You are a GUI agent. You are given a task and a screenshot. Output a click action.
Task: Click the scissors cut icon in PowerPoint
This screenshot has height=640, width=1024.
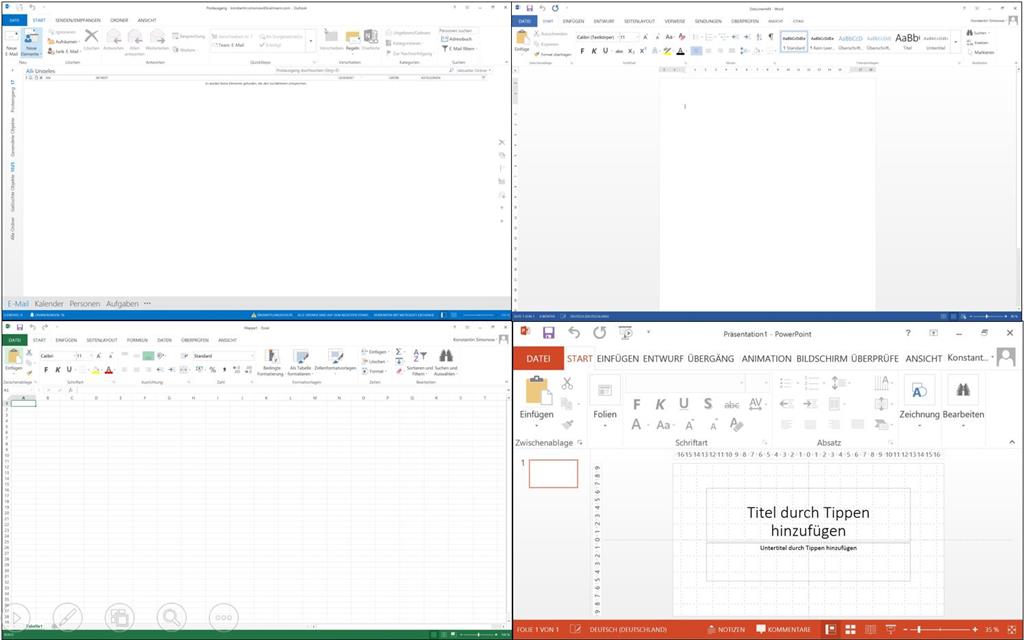567,383
